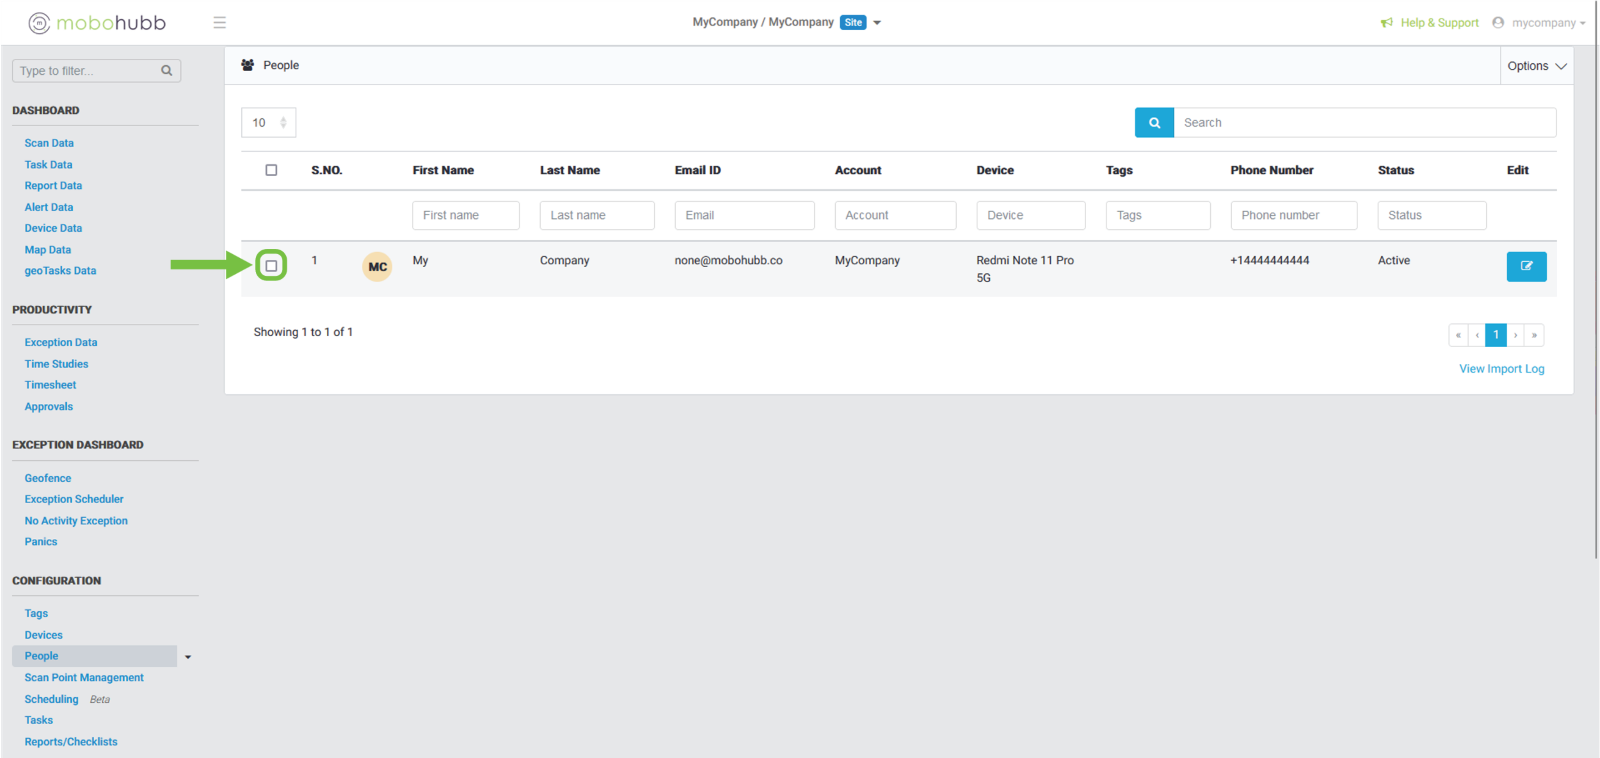Expand the People submenu arrow

click(188, 657)
